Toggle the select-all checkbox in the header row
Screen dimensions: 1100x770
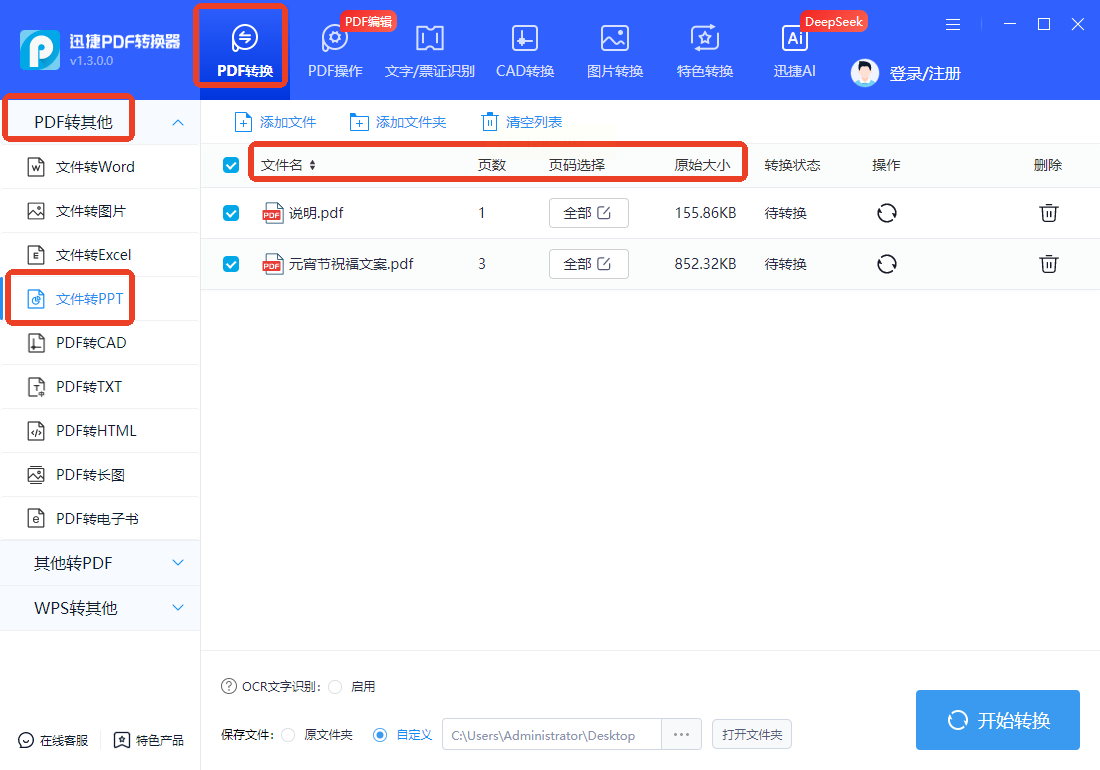(x=231, y=165)
